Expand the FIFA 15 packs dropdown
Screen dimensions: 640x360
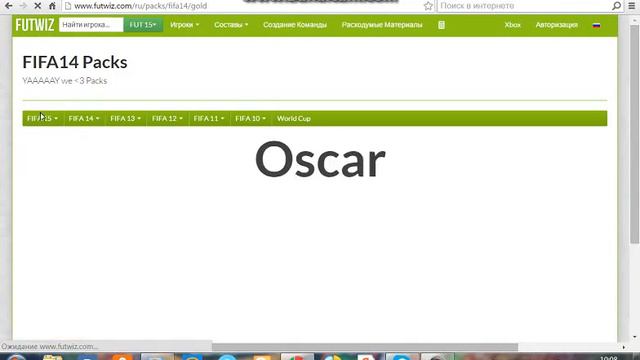42,118
